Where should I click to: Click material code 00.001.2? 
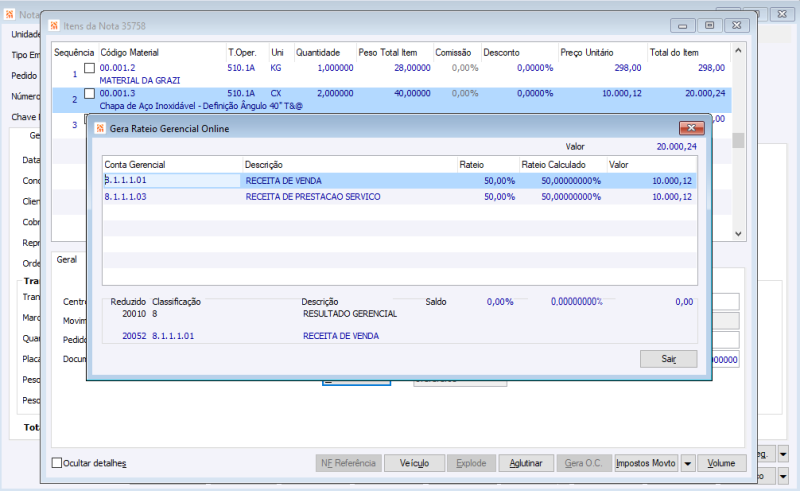coord(117,68)
